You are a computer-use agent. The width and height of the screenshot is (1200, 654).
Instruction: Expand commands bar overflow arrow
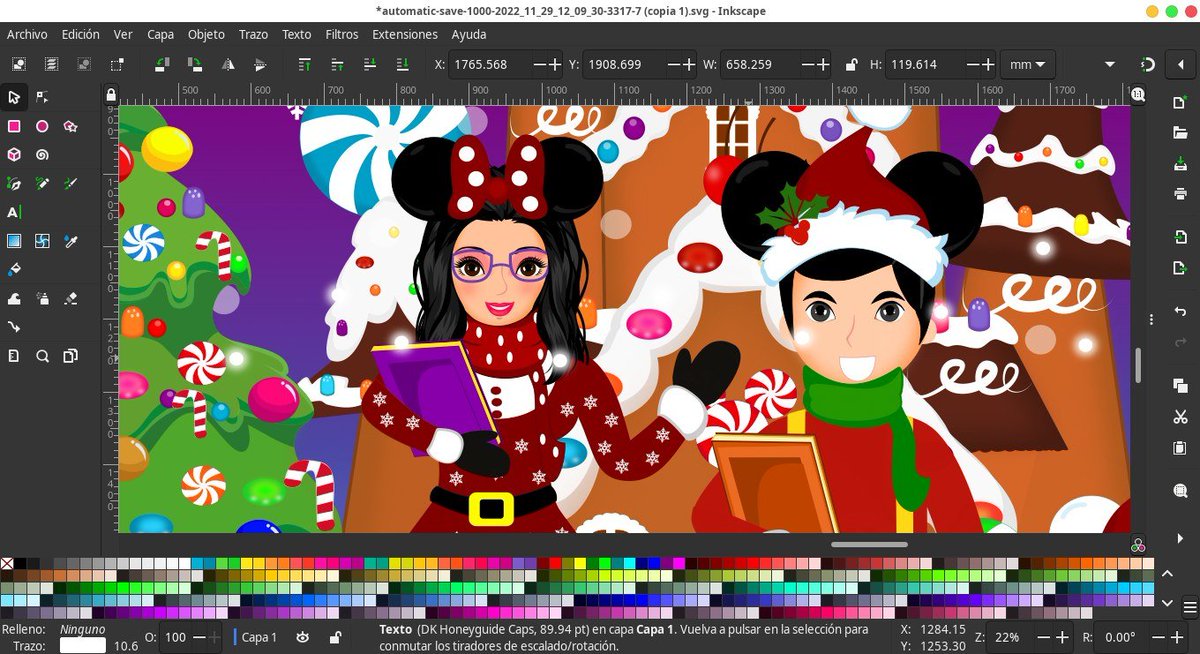(x=1181, y=538)
